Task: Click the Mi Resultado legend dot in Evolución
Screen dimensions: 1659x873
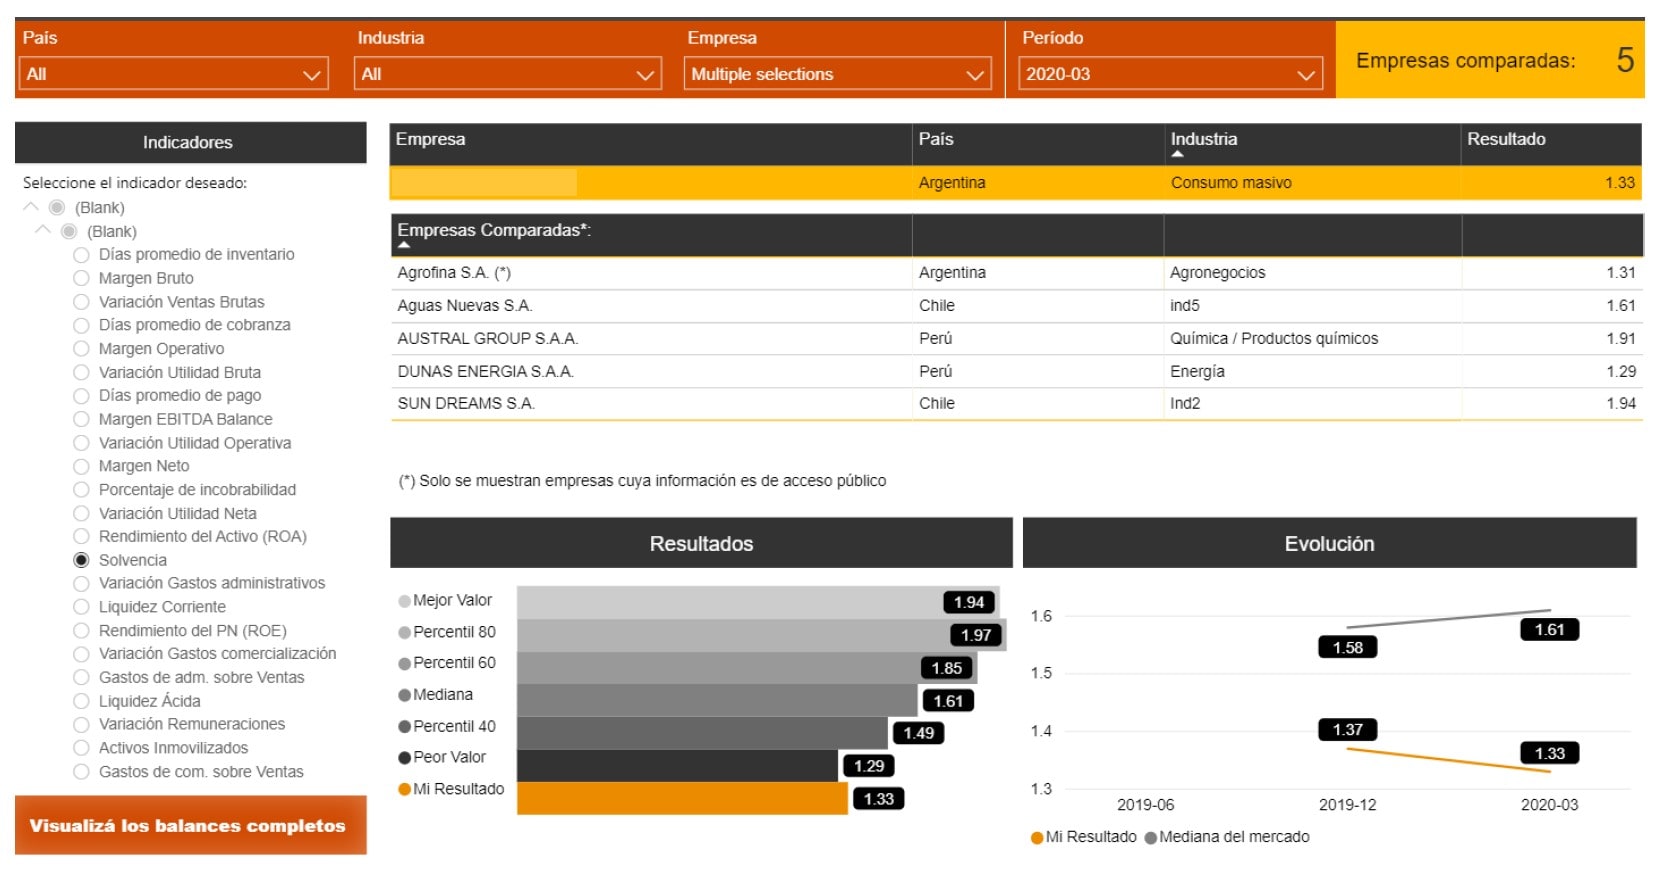Action: 1037,838
